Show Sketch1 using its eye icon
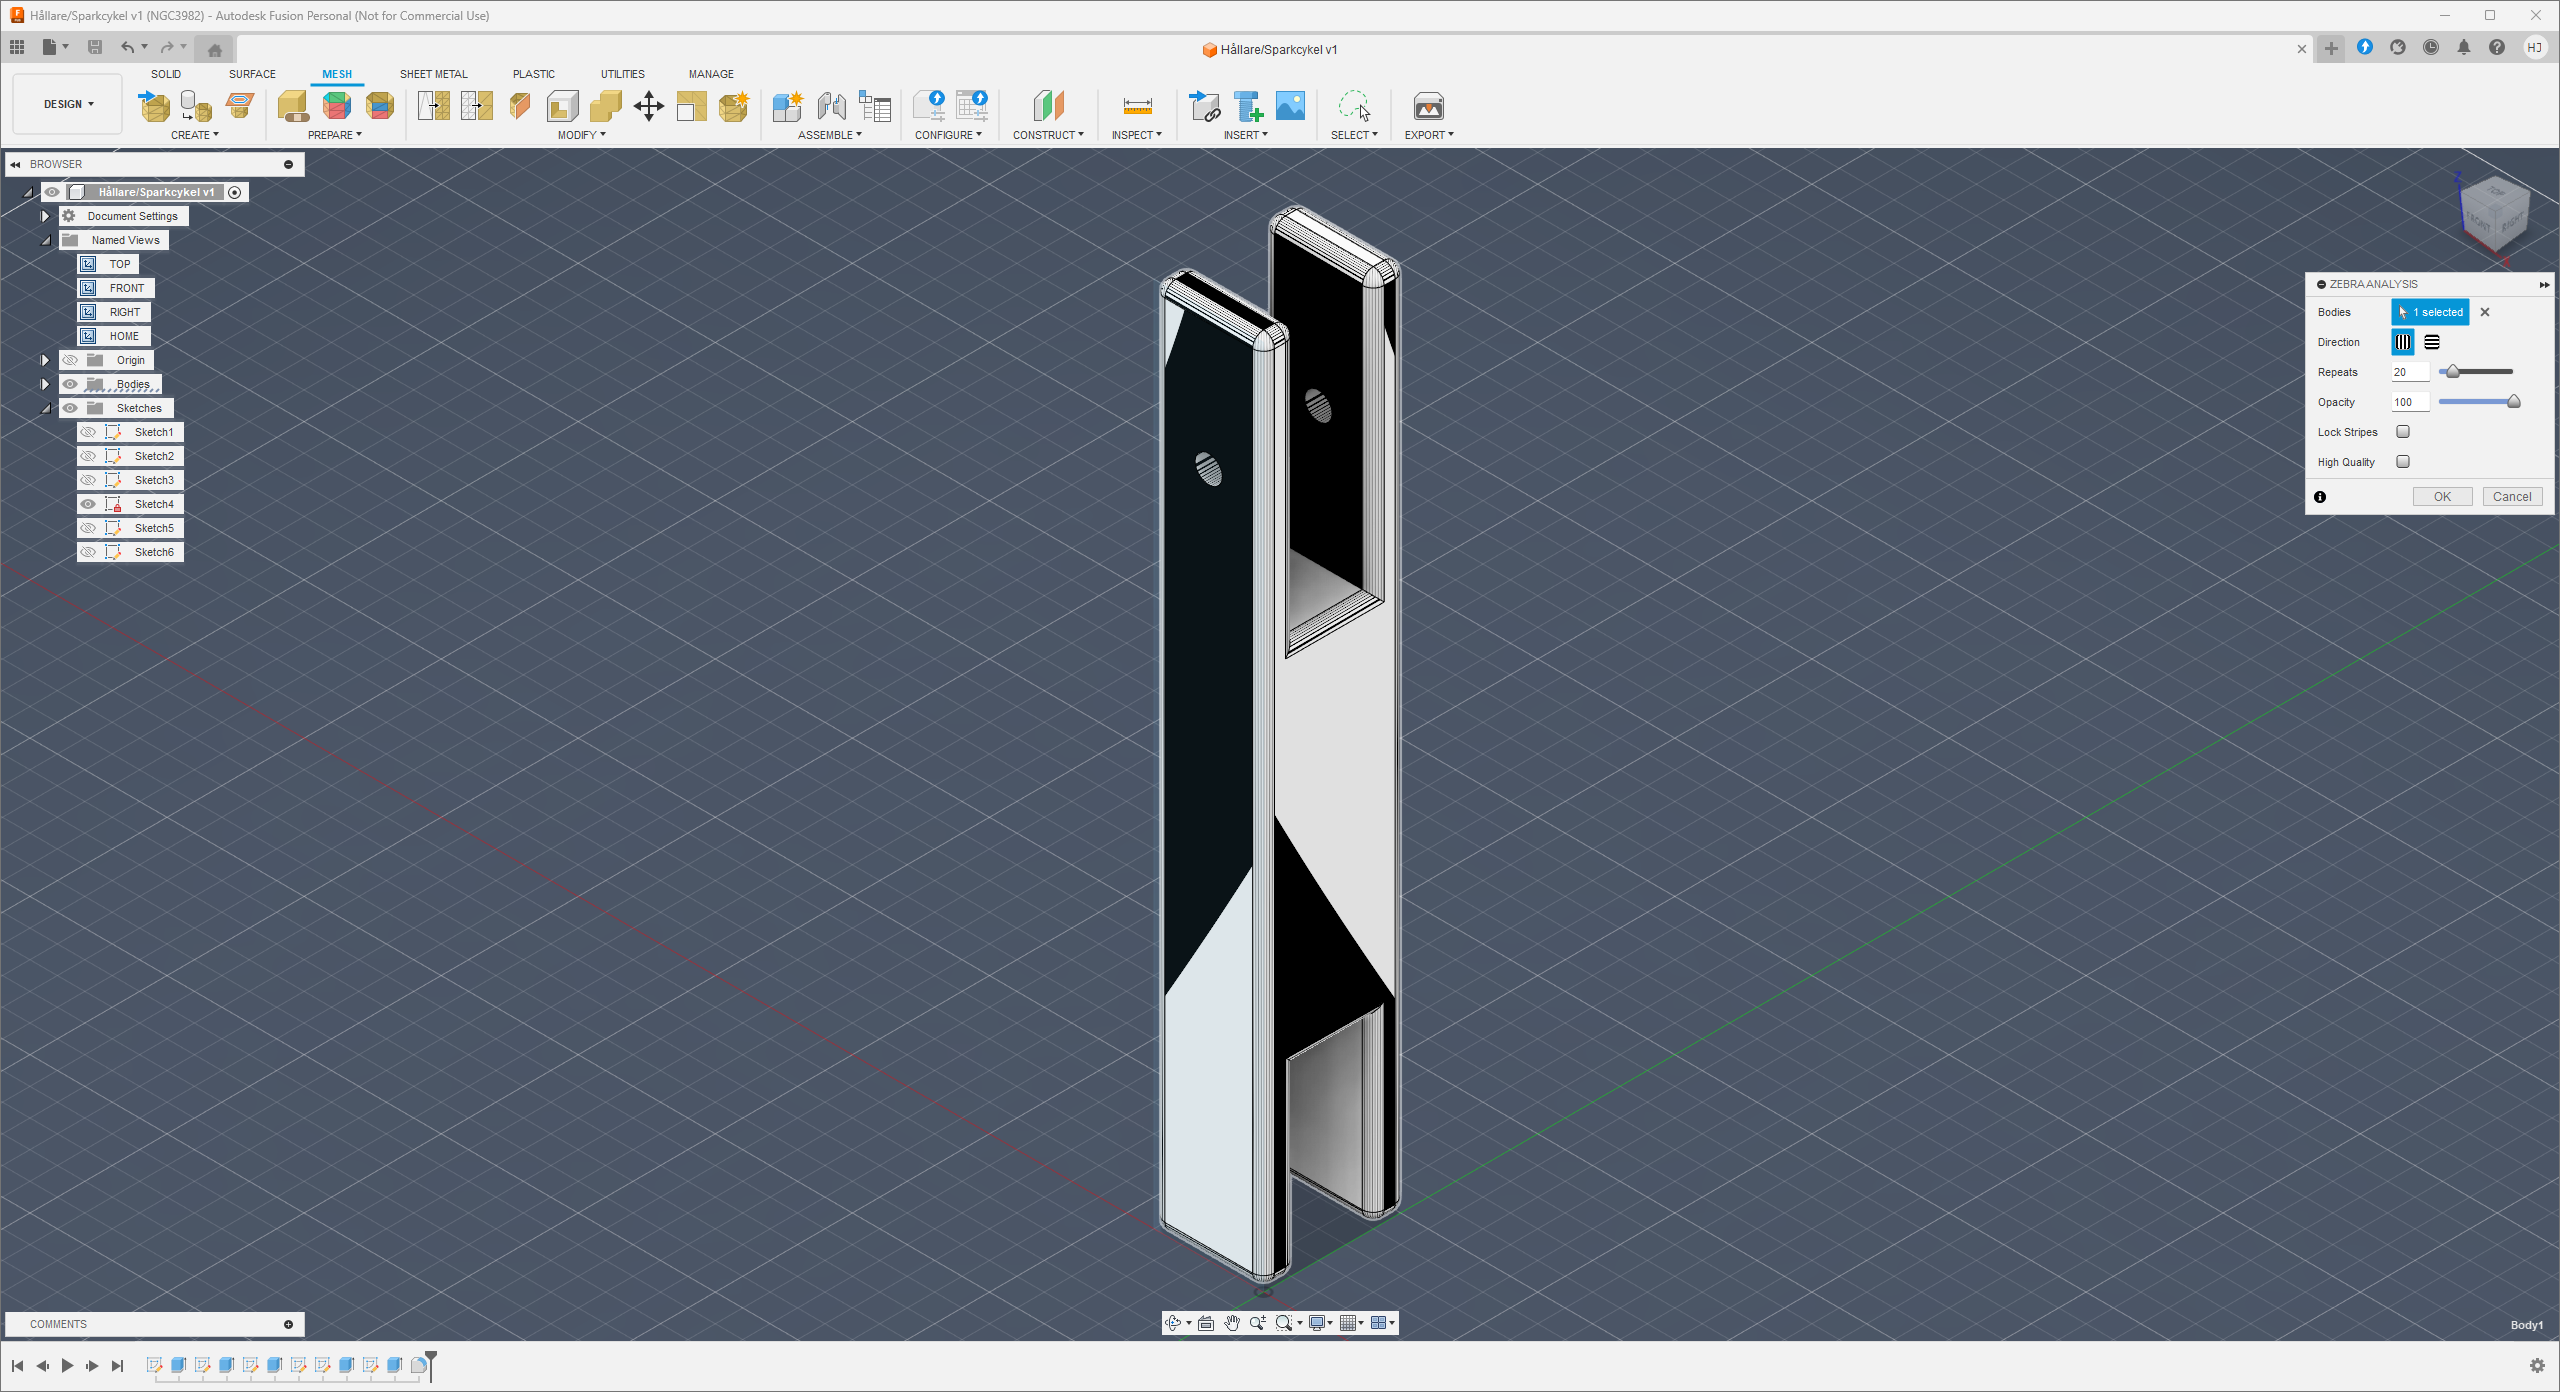This screenshot has width=2560, height=1392. tap(88, 432)
